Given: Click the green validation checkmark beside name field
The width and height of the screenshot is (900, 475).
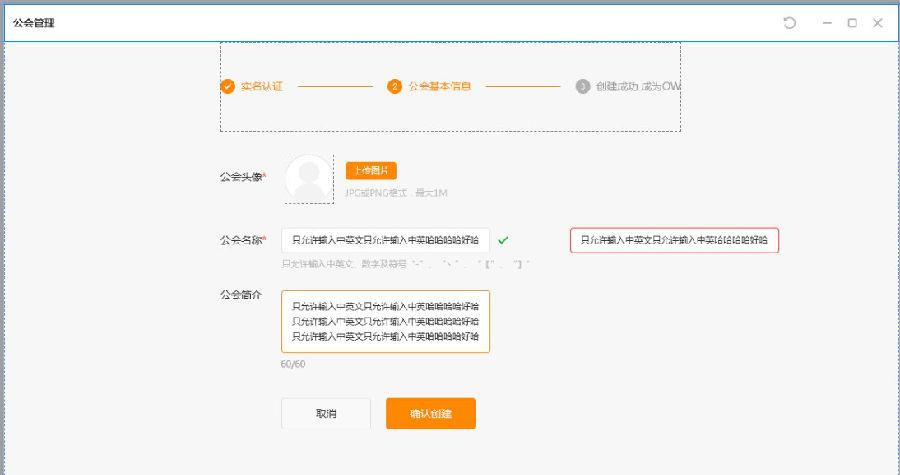Looking at the screenshot, I should coord(503,240).
